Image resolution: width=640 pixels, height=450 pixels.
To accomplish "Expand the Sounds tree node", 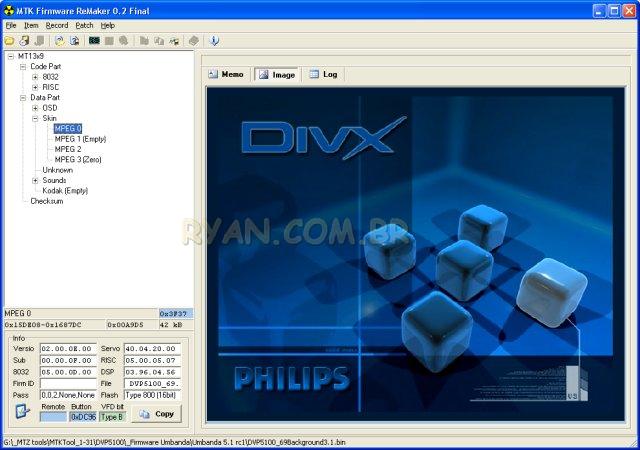I will point(35,180).
